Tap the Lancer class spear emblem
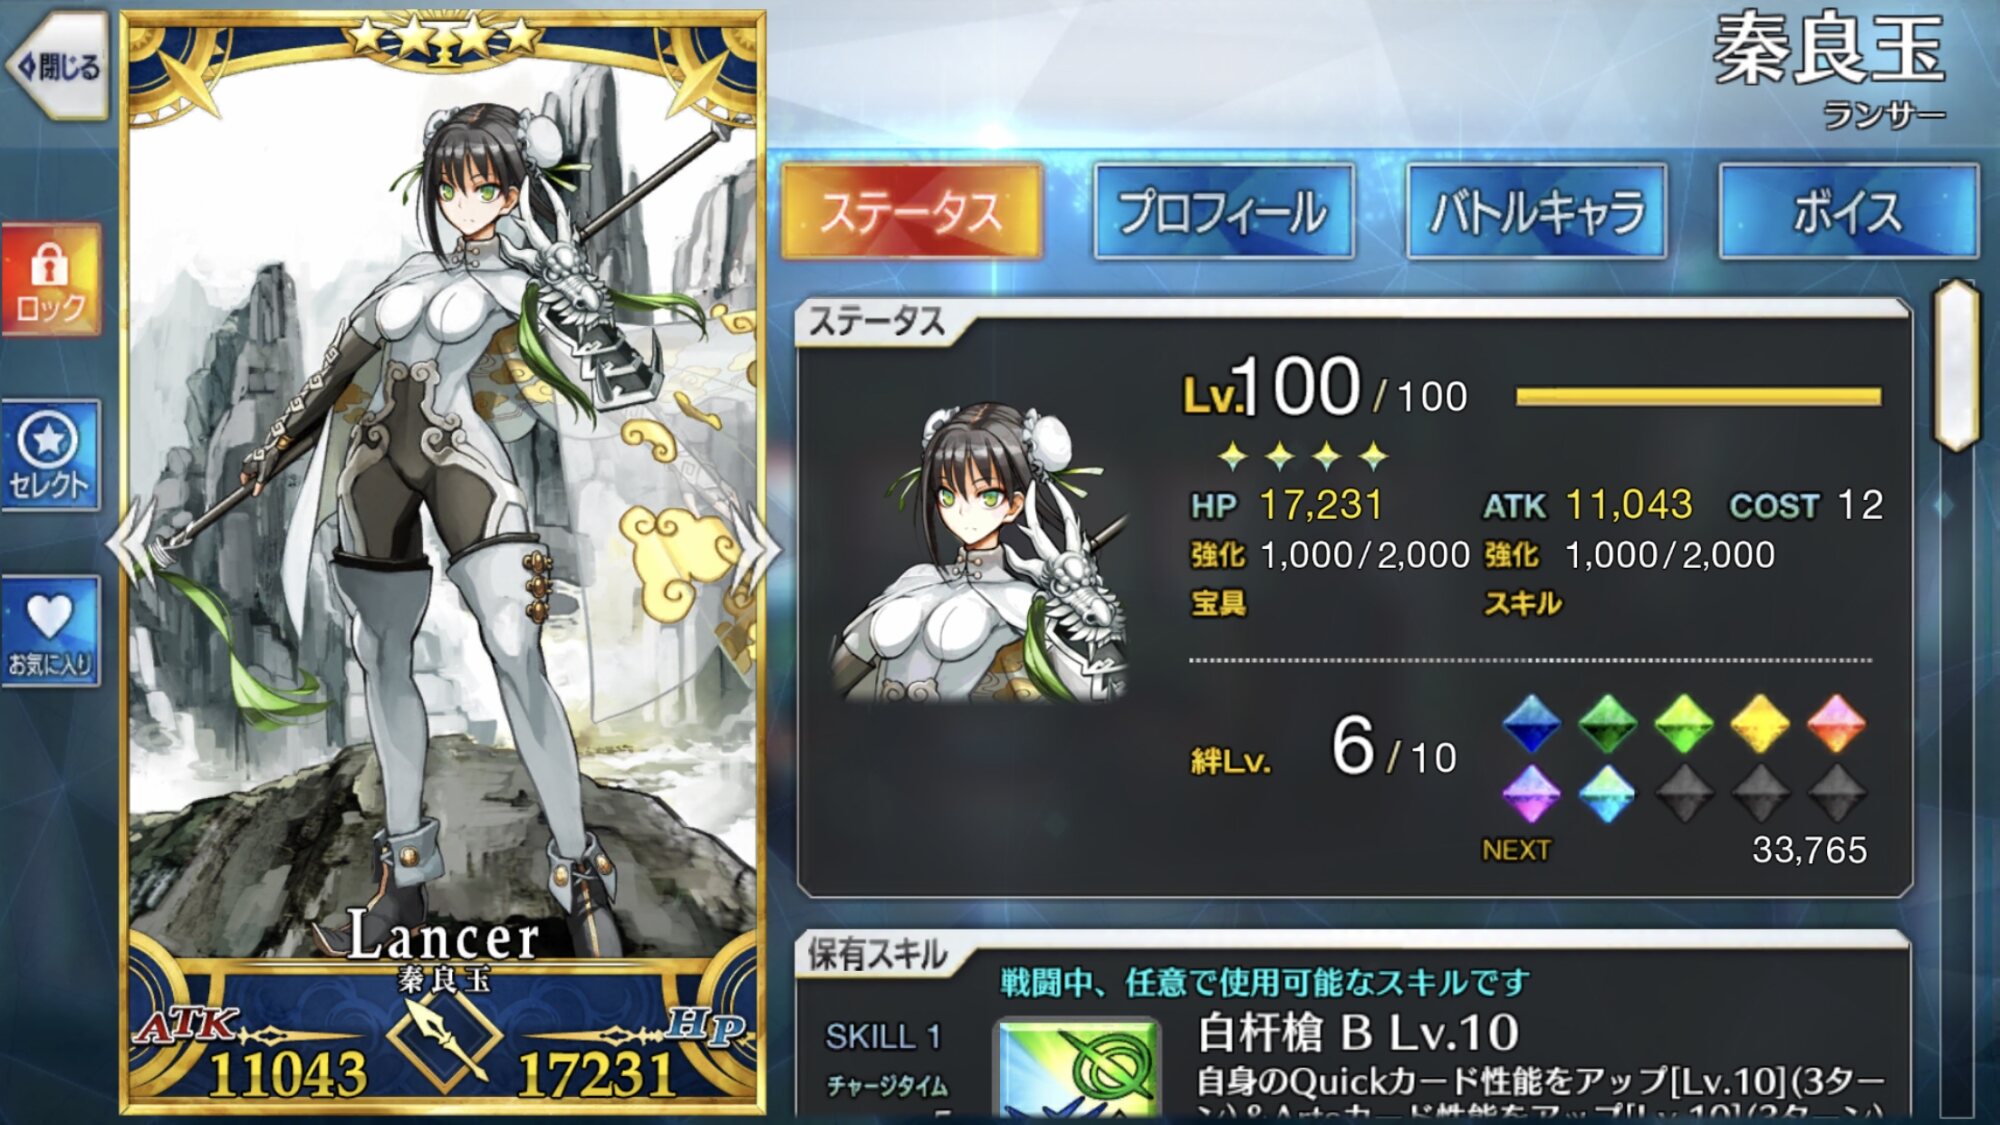Viewport: 2000px width, 1125px height. (444, 1041)
